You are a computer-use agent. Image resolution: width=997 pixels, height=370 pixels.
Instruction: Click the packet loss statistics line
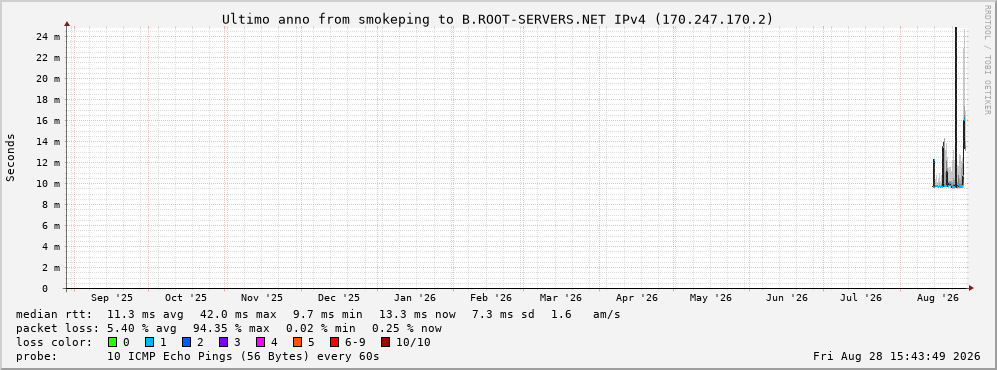click(229, 328)
